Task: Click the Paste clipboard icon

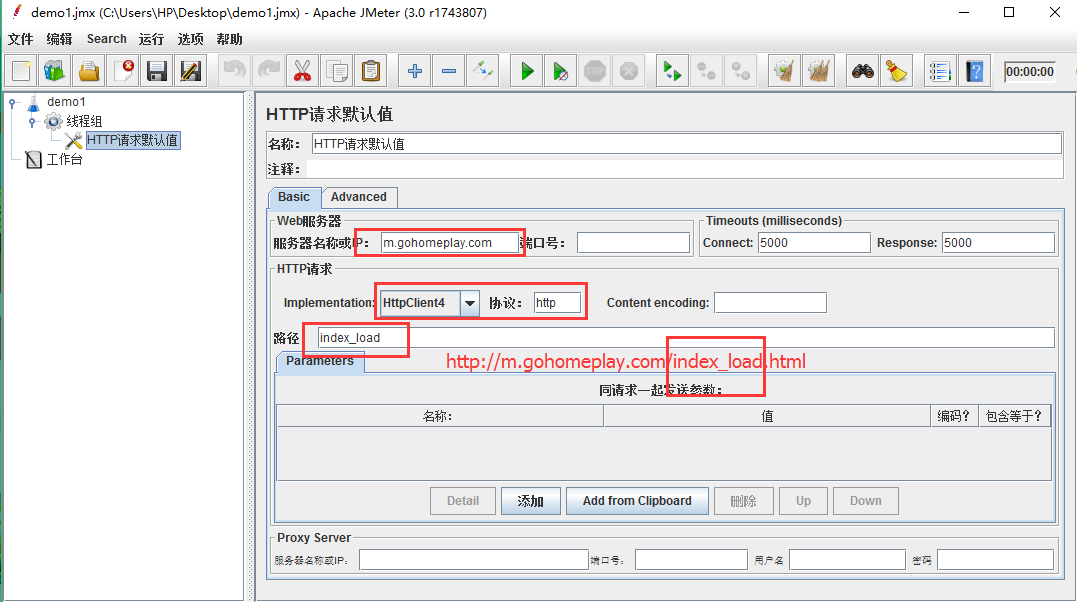Action: coord(371,71)
